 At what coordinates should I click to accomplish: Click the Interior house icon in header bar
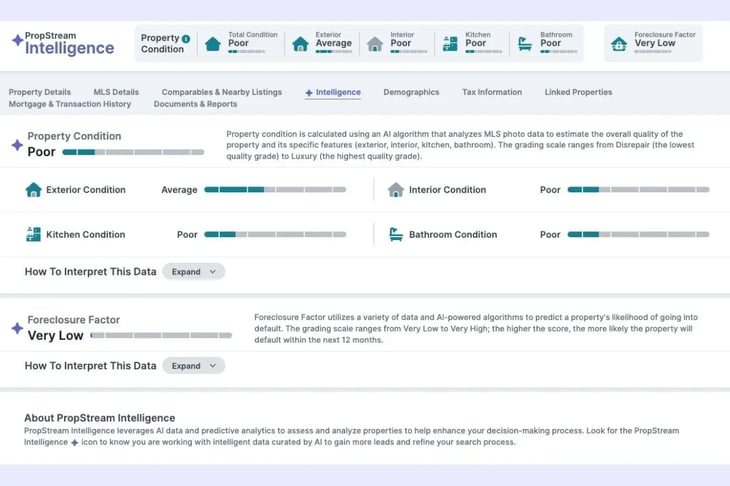375,44
